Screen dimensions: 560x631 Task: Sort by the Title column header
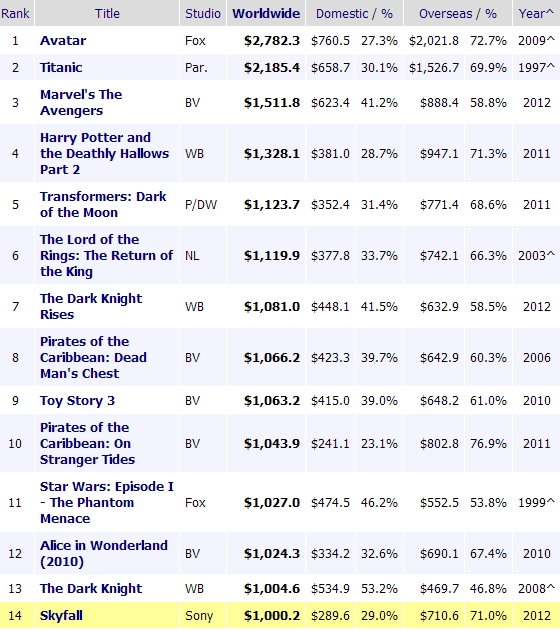pyautogui.click(x=107, y=13)
